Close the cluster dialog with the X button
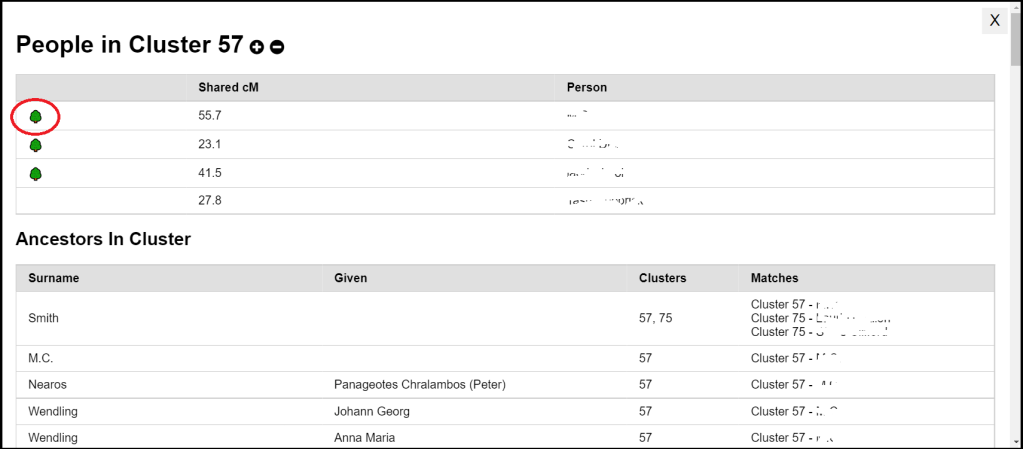The height and width of the screenshot is (449, 1023). click(x=994, y=20)
